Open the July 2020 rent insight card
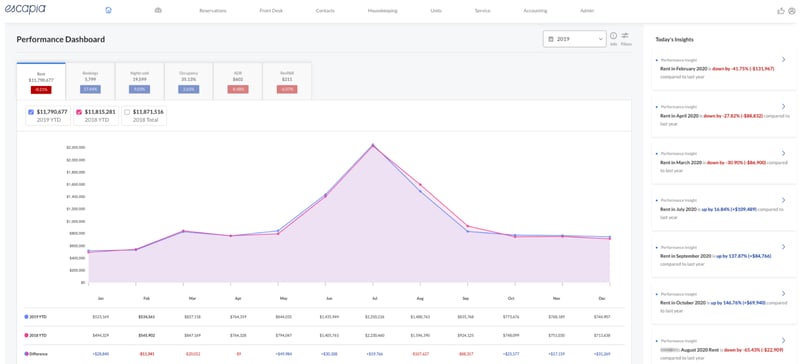The image size is (800, 364). coord(723,211)
